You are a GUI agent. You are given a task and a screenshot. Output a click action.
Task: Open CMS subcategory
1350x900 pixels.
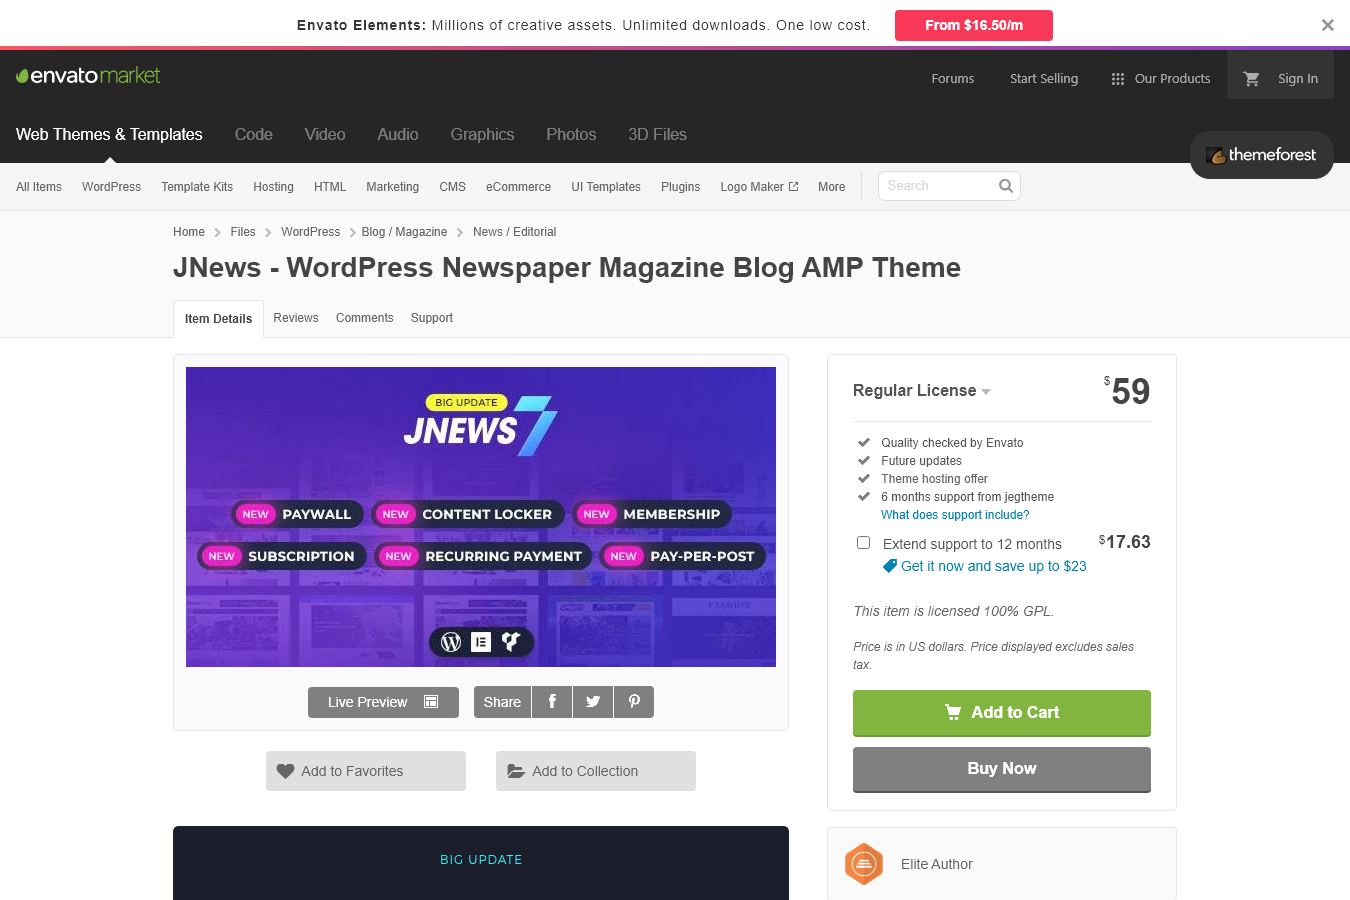click(x=452, y=187)
